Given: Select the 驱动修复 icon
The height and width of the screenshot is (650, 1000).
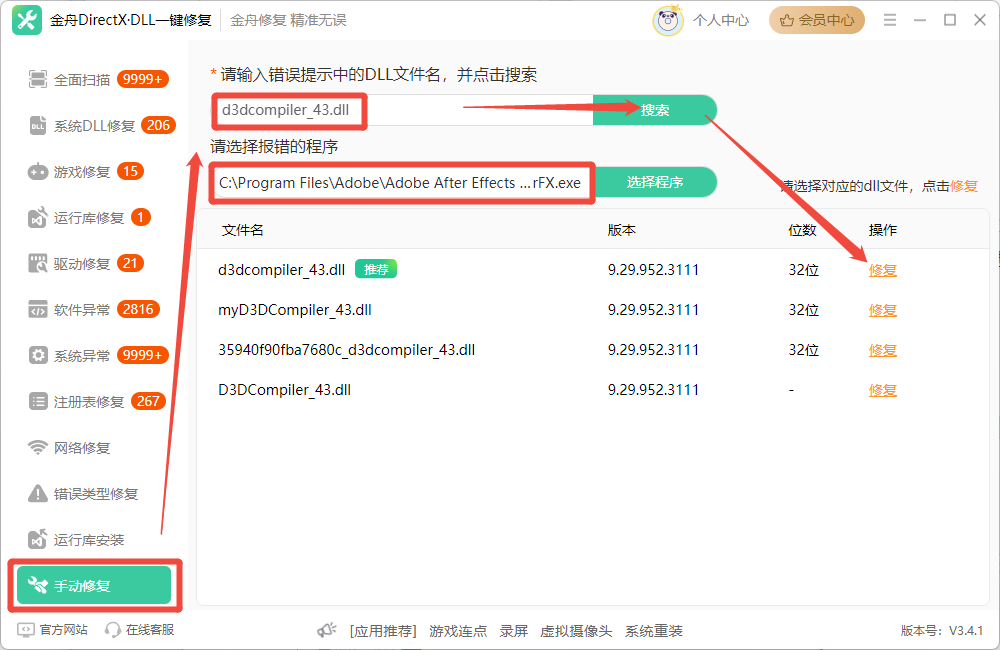Looking at the screenshot, I should [38, 263].
